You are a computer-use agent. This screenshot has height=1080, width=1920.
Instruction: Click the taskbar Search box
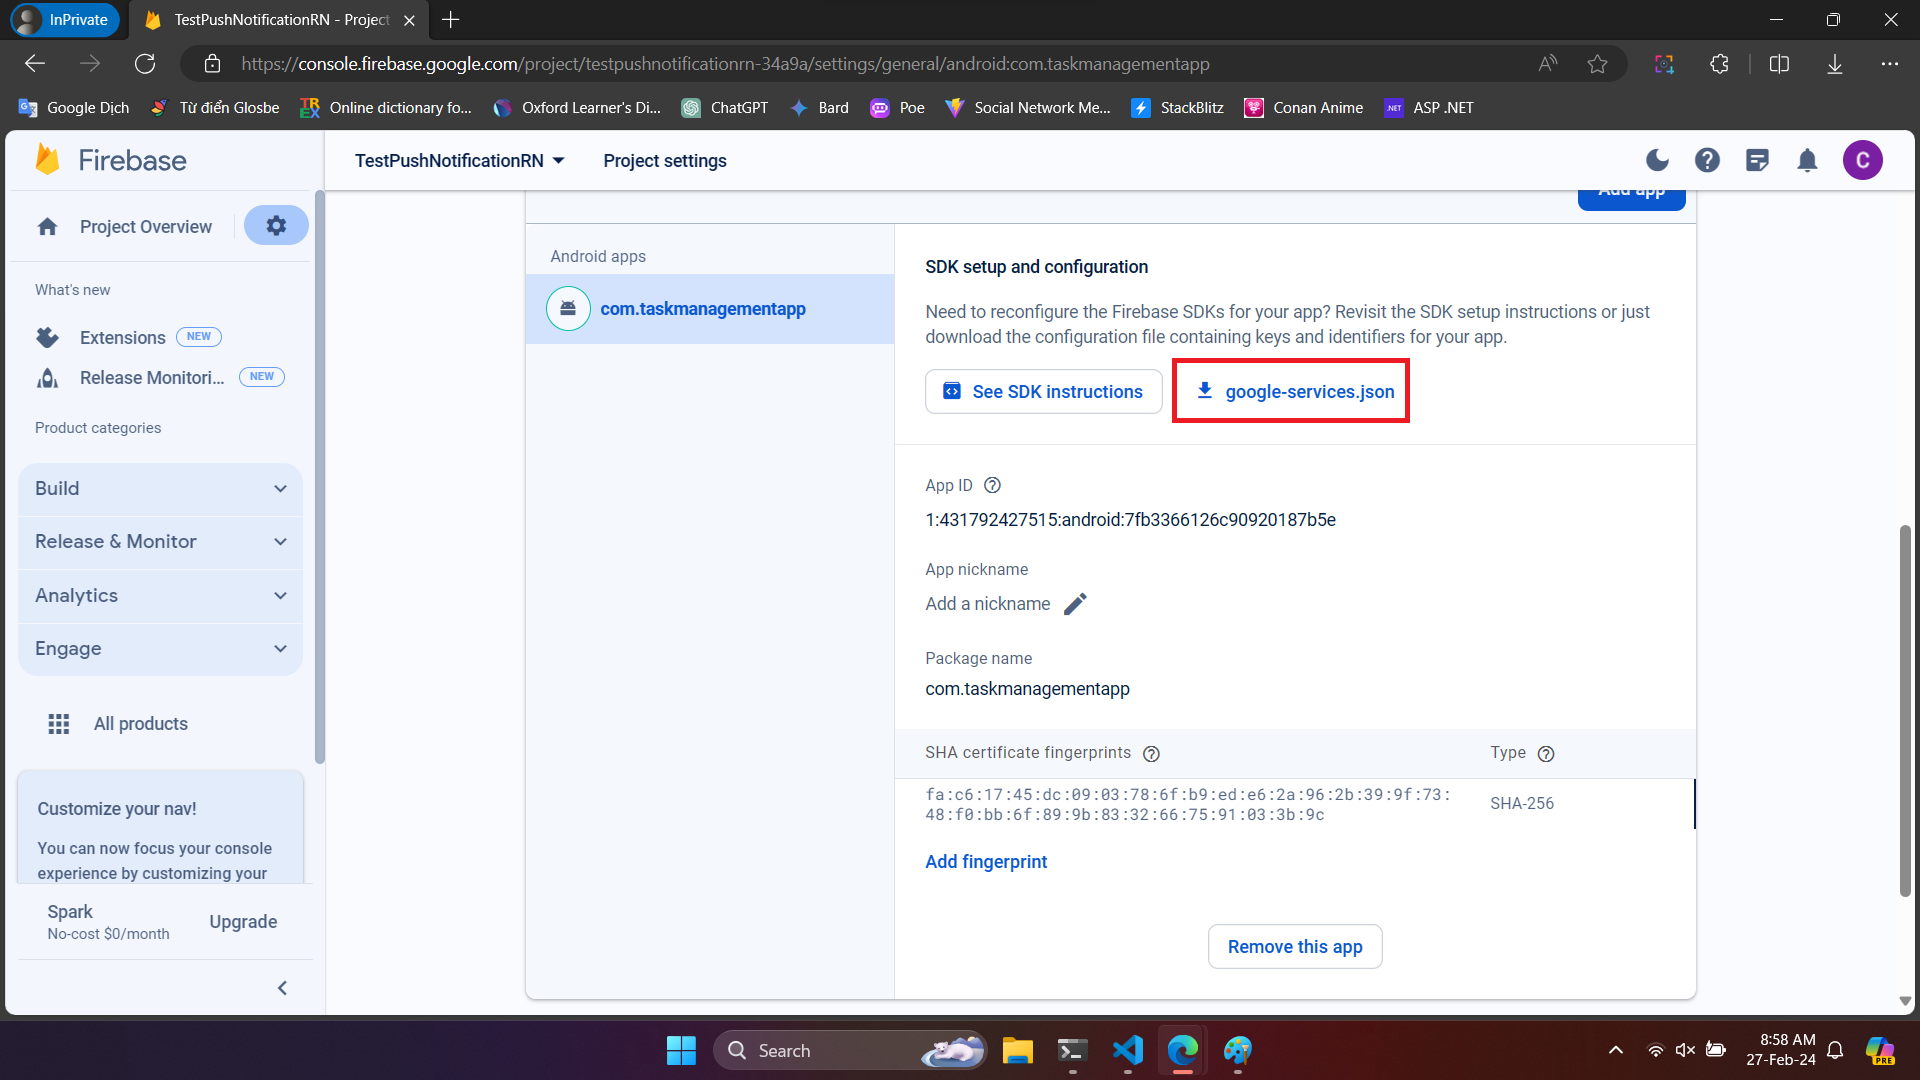click(850, 1050)
